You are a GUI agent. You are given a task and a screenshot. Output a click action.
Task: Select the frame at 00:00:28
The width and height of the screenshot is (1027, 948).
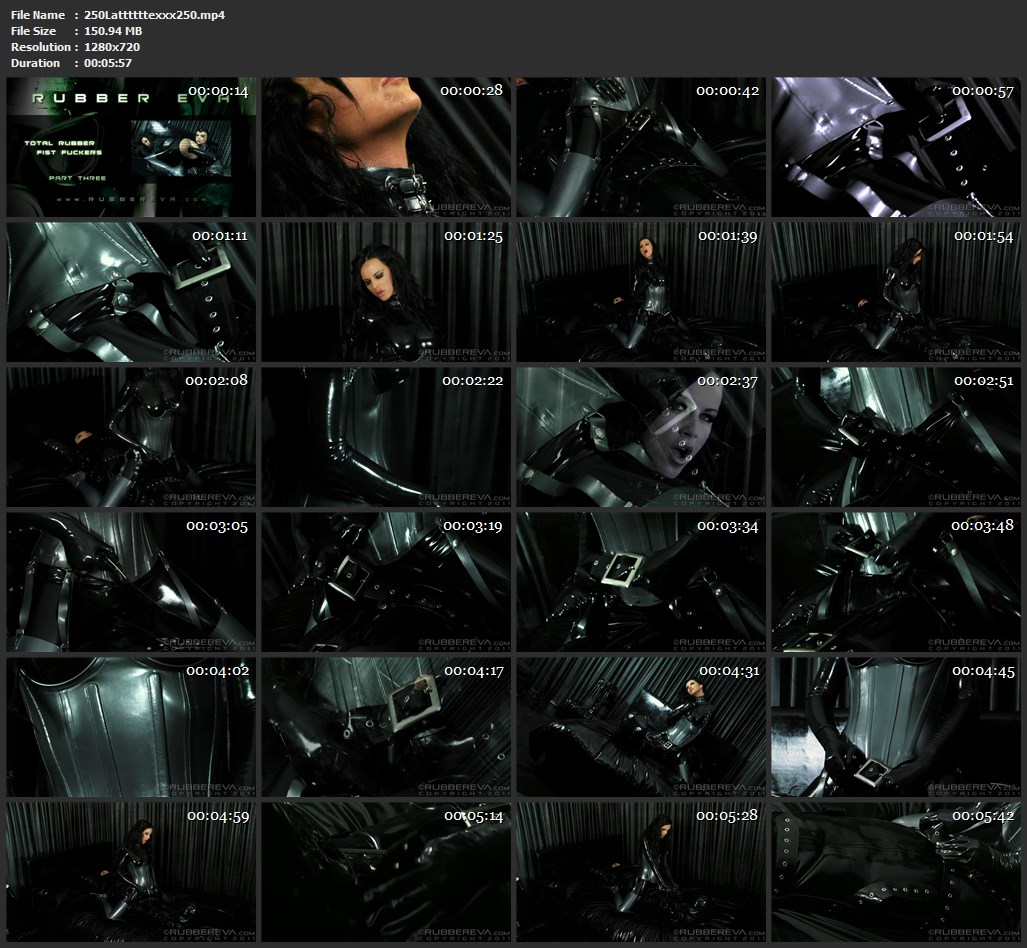[386, 147]
